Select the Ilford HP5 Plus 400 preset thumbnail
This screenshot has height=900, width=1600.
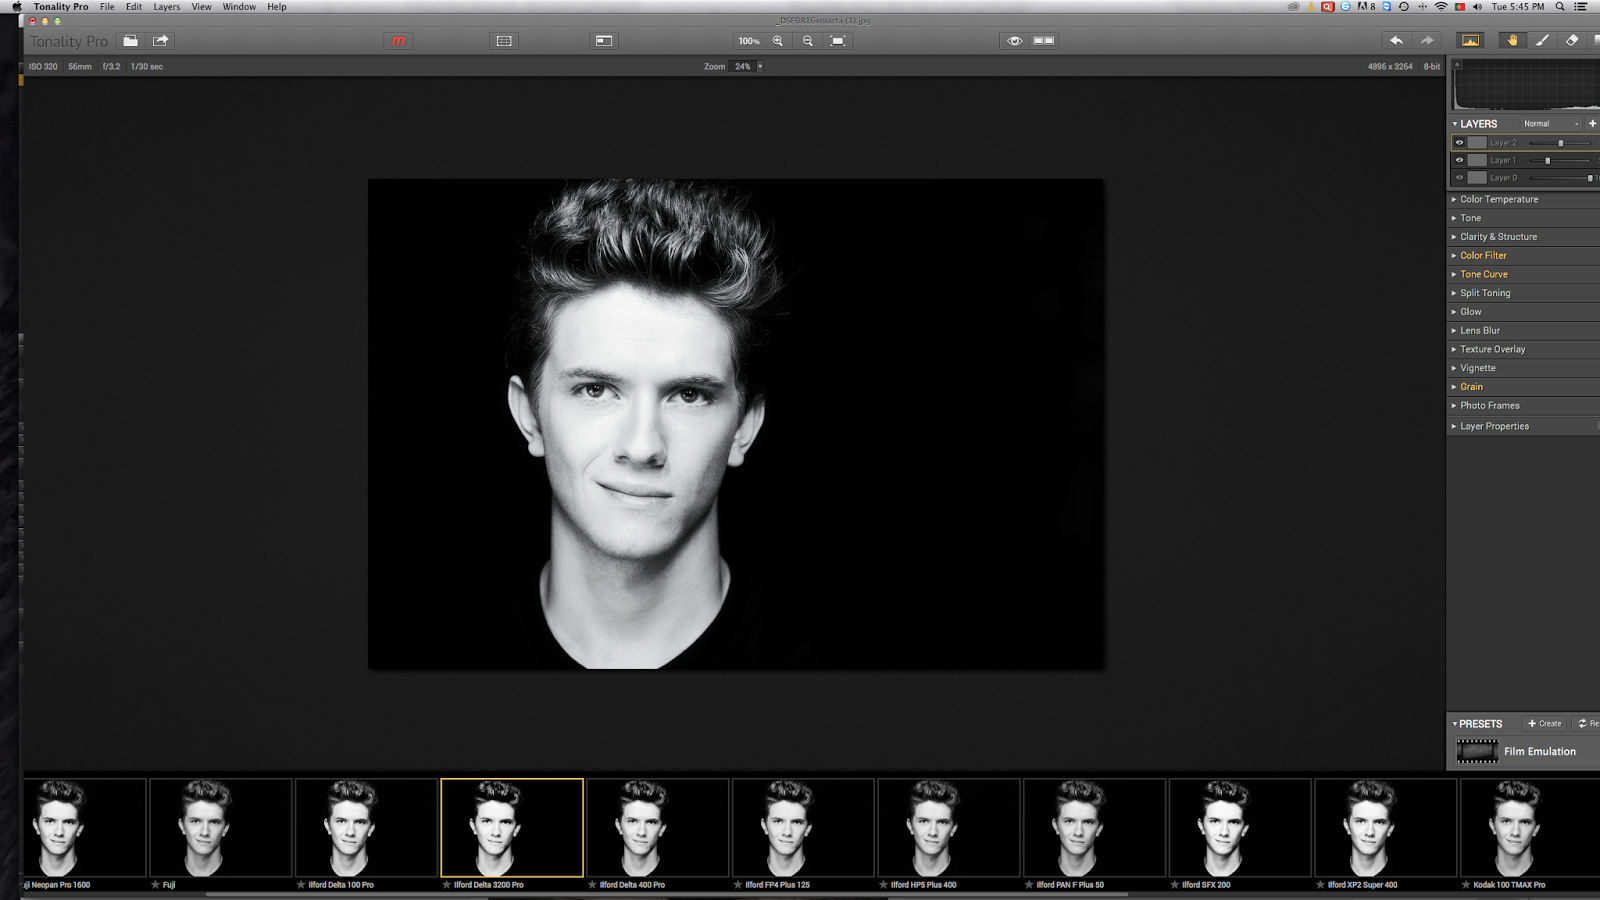948,828
